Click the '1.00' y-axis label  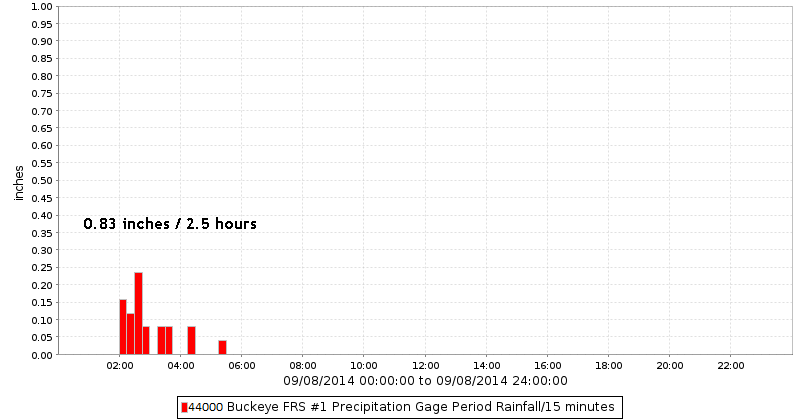tap(42, 7)
